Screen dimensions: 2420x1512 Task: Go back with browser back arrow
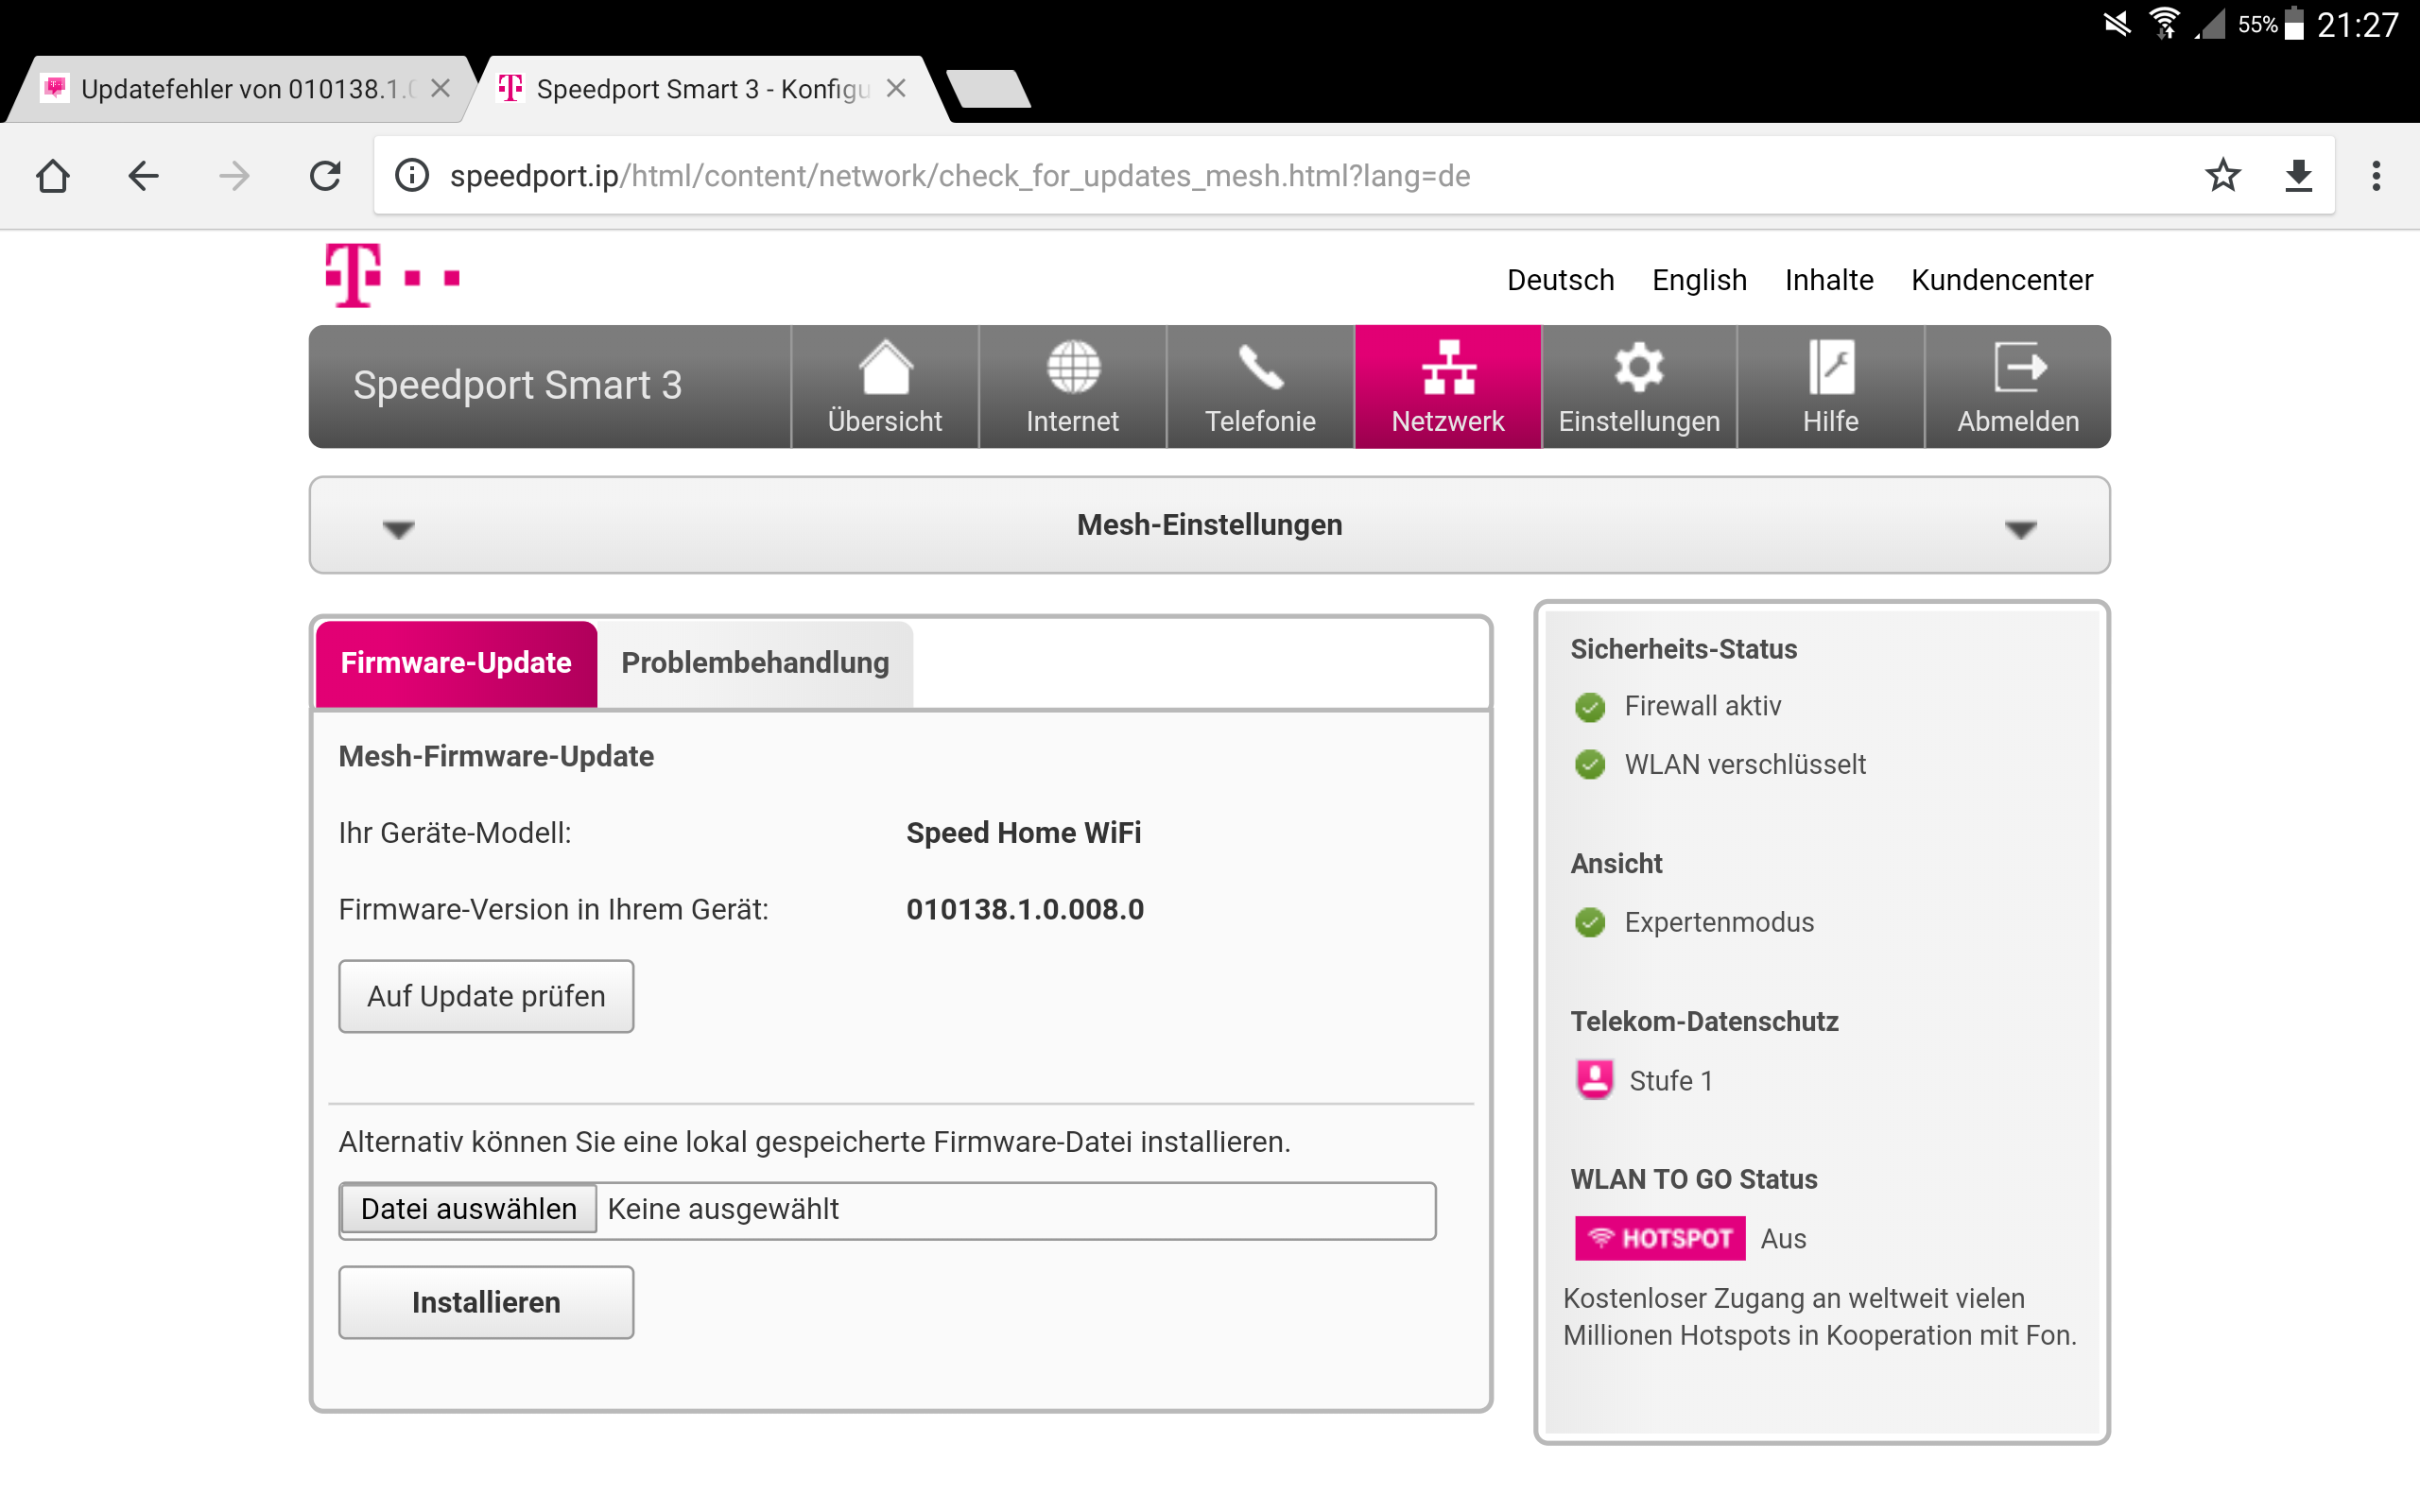(x=143, y=176)
